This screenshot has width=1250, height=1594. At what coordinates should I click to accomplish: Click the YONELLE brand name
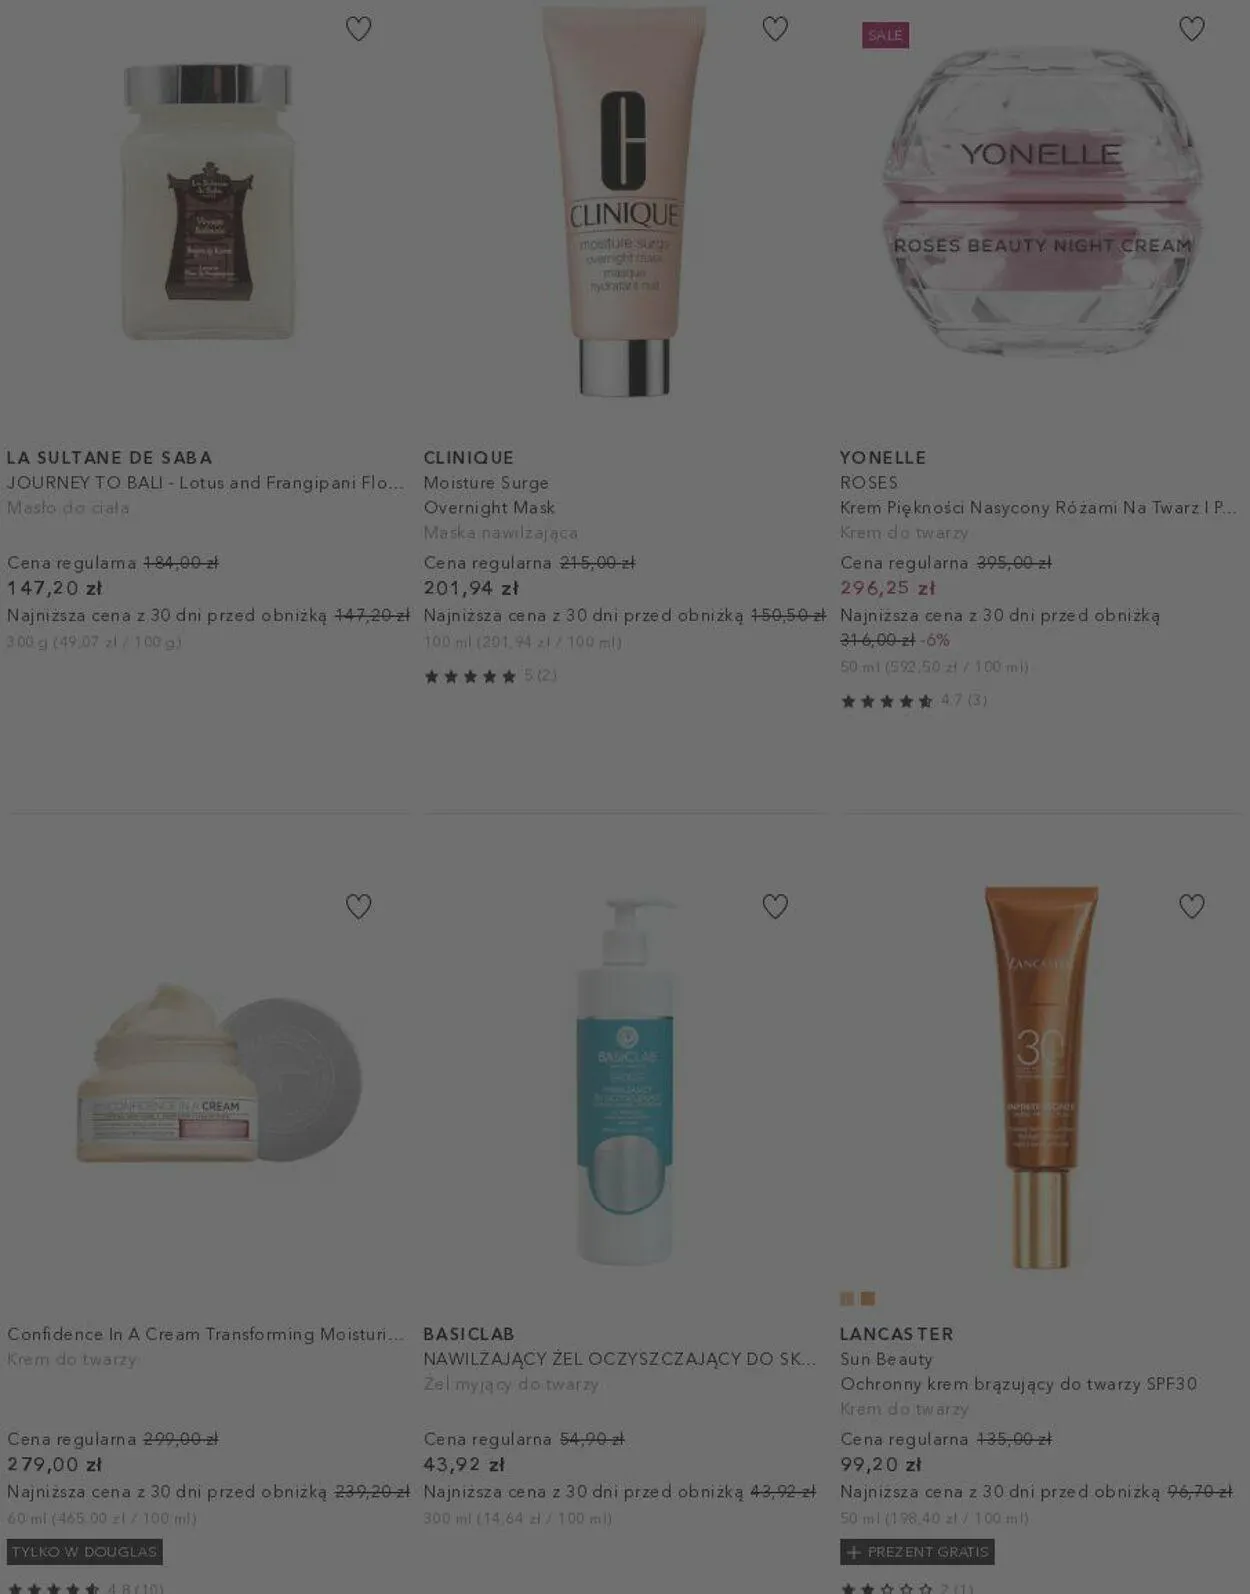(883, 457)
